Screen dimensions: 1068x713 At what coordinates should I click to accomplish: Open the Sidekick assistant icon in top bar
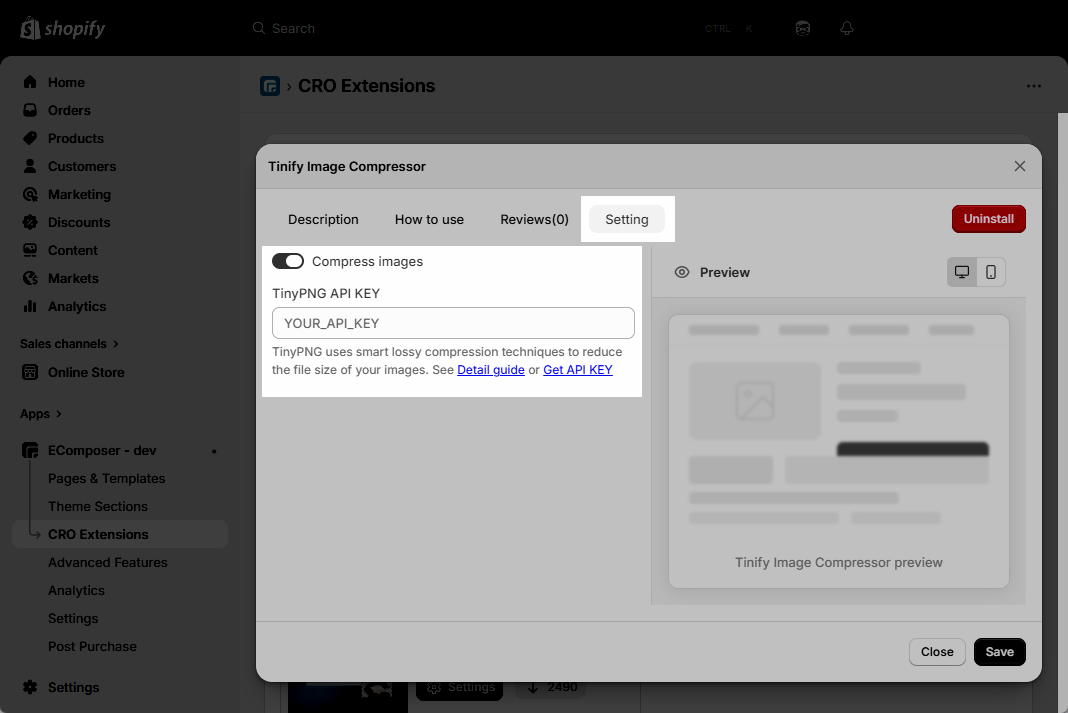pos(803,28)
